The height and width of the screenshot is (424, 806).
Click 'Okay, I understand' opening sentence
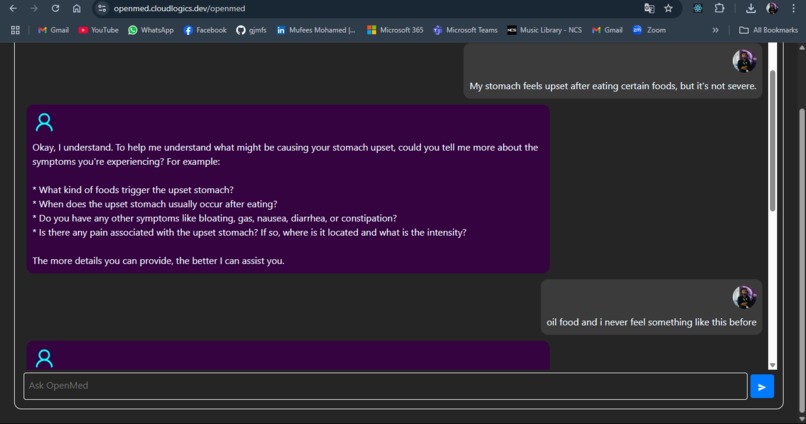(x=72, y=148)
